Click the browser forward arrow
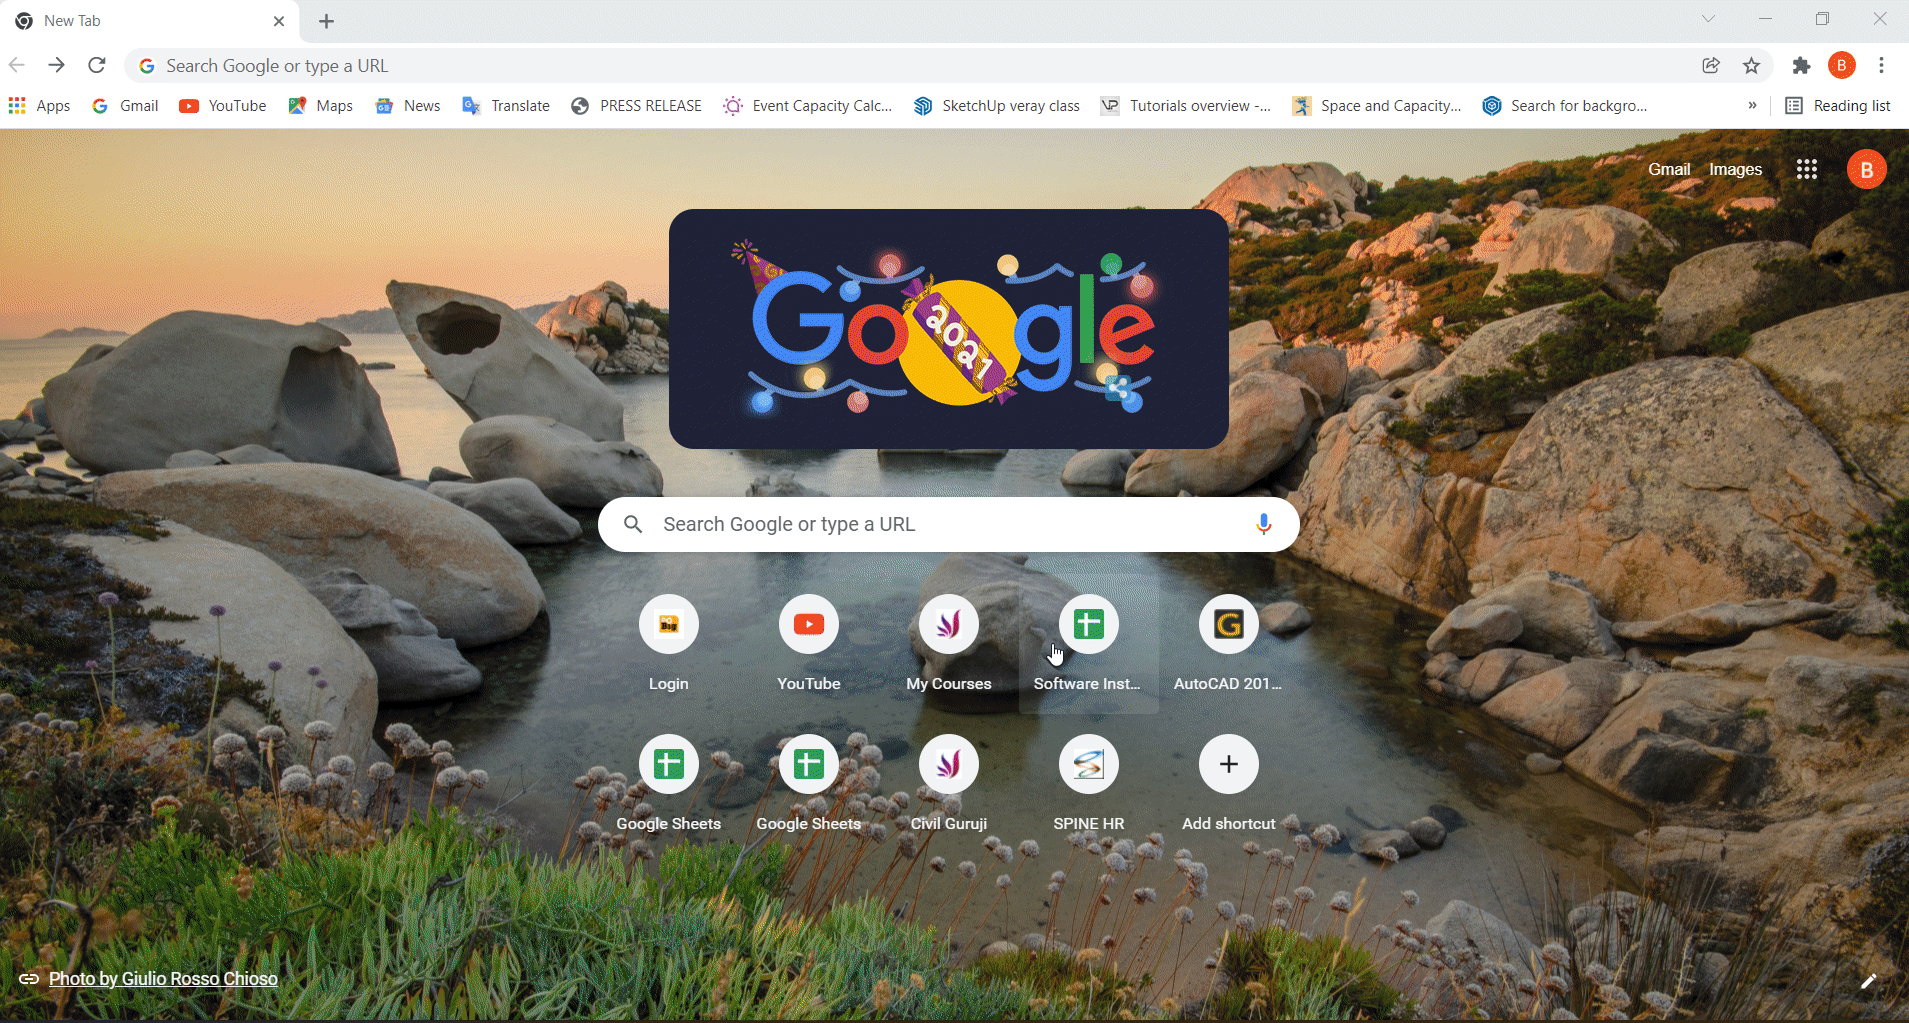The height and width of the screenshot is (1023, 1909). 57,65
